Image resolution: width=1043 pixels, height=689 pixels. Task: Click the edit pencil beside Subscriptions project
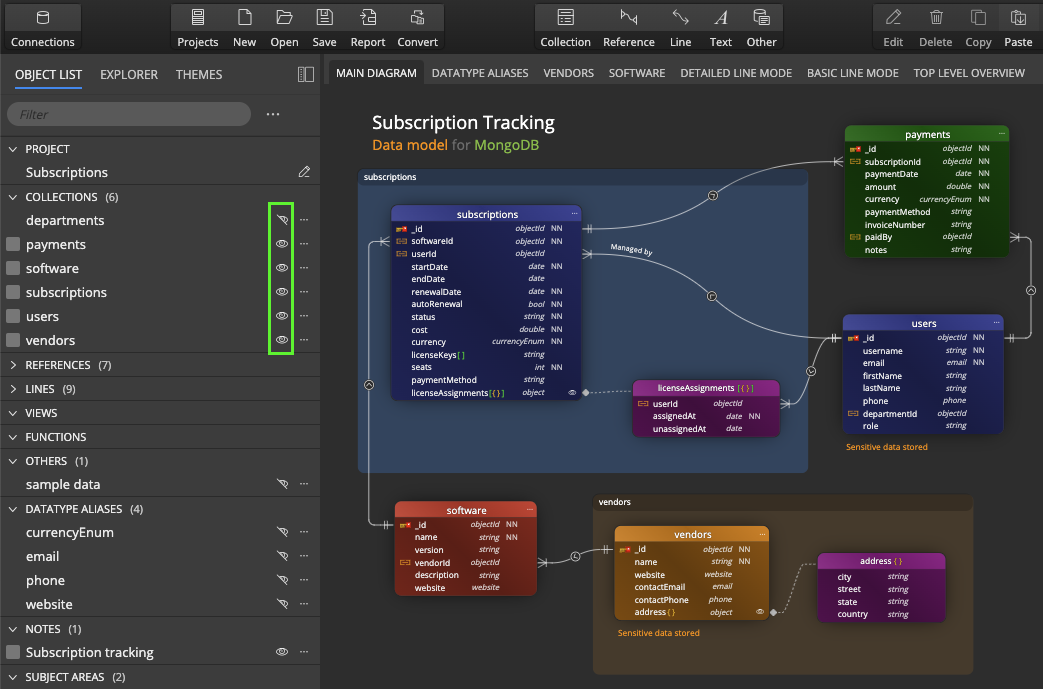pyautogui.click(x=305, y=172)
